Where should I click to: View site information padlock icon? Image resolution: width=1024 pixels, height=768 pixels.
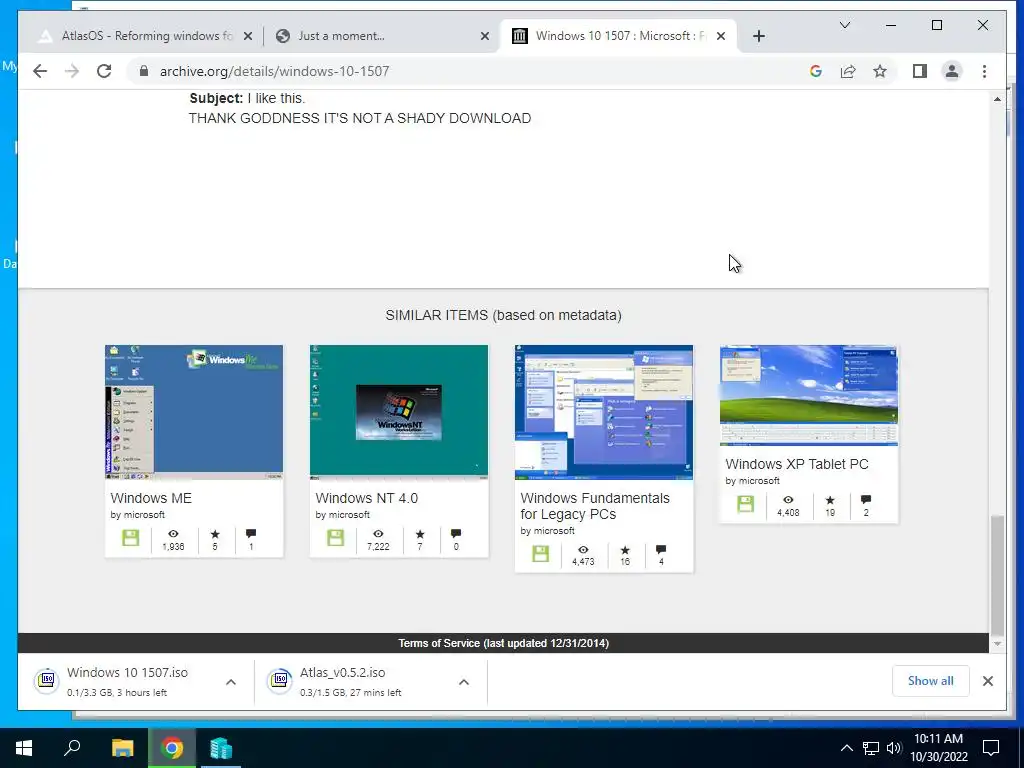pos(144,71)
